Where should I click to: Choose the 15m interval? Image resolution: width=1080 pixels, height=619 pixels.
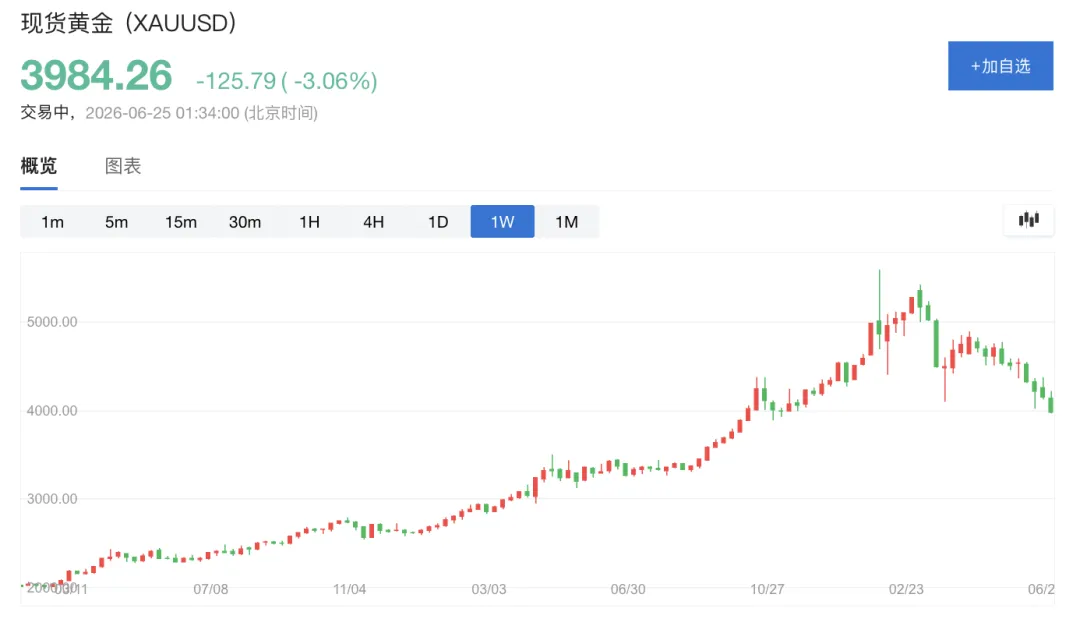click(x=180, y=222)
